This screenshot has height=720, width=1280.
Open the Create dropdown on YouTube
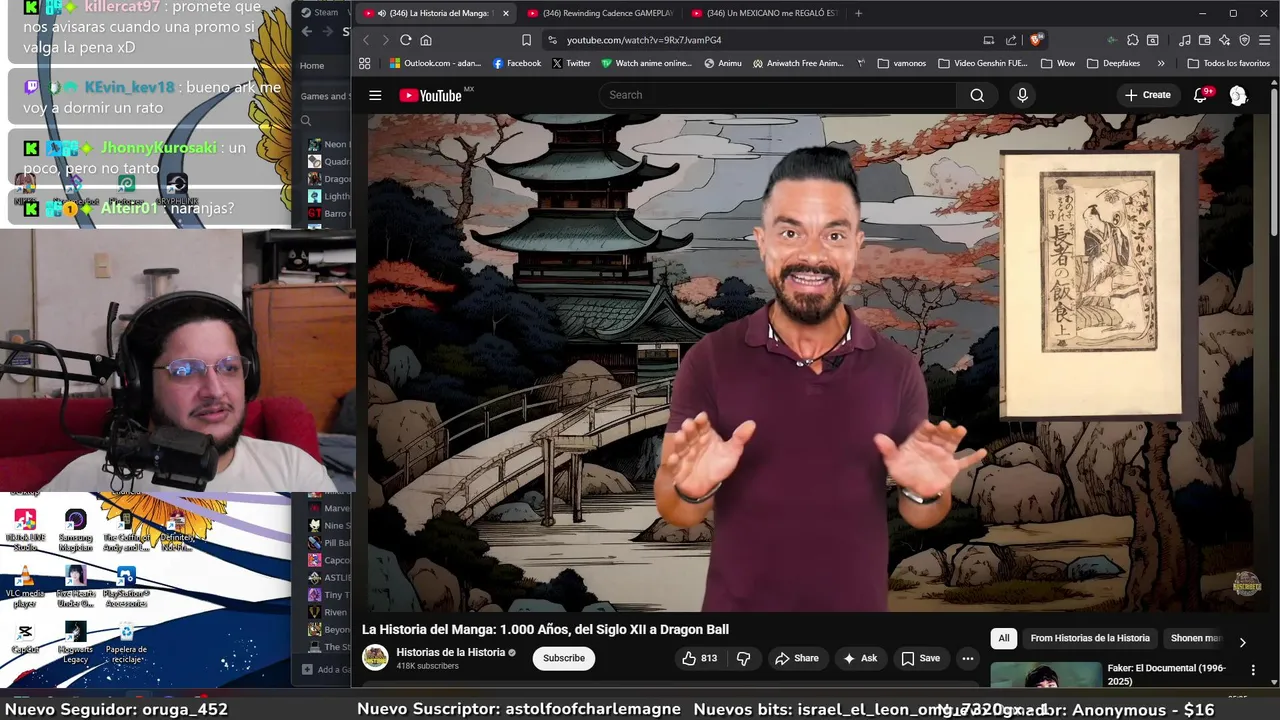[x=1147, y=95]
